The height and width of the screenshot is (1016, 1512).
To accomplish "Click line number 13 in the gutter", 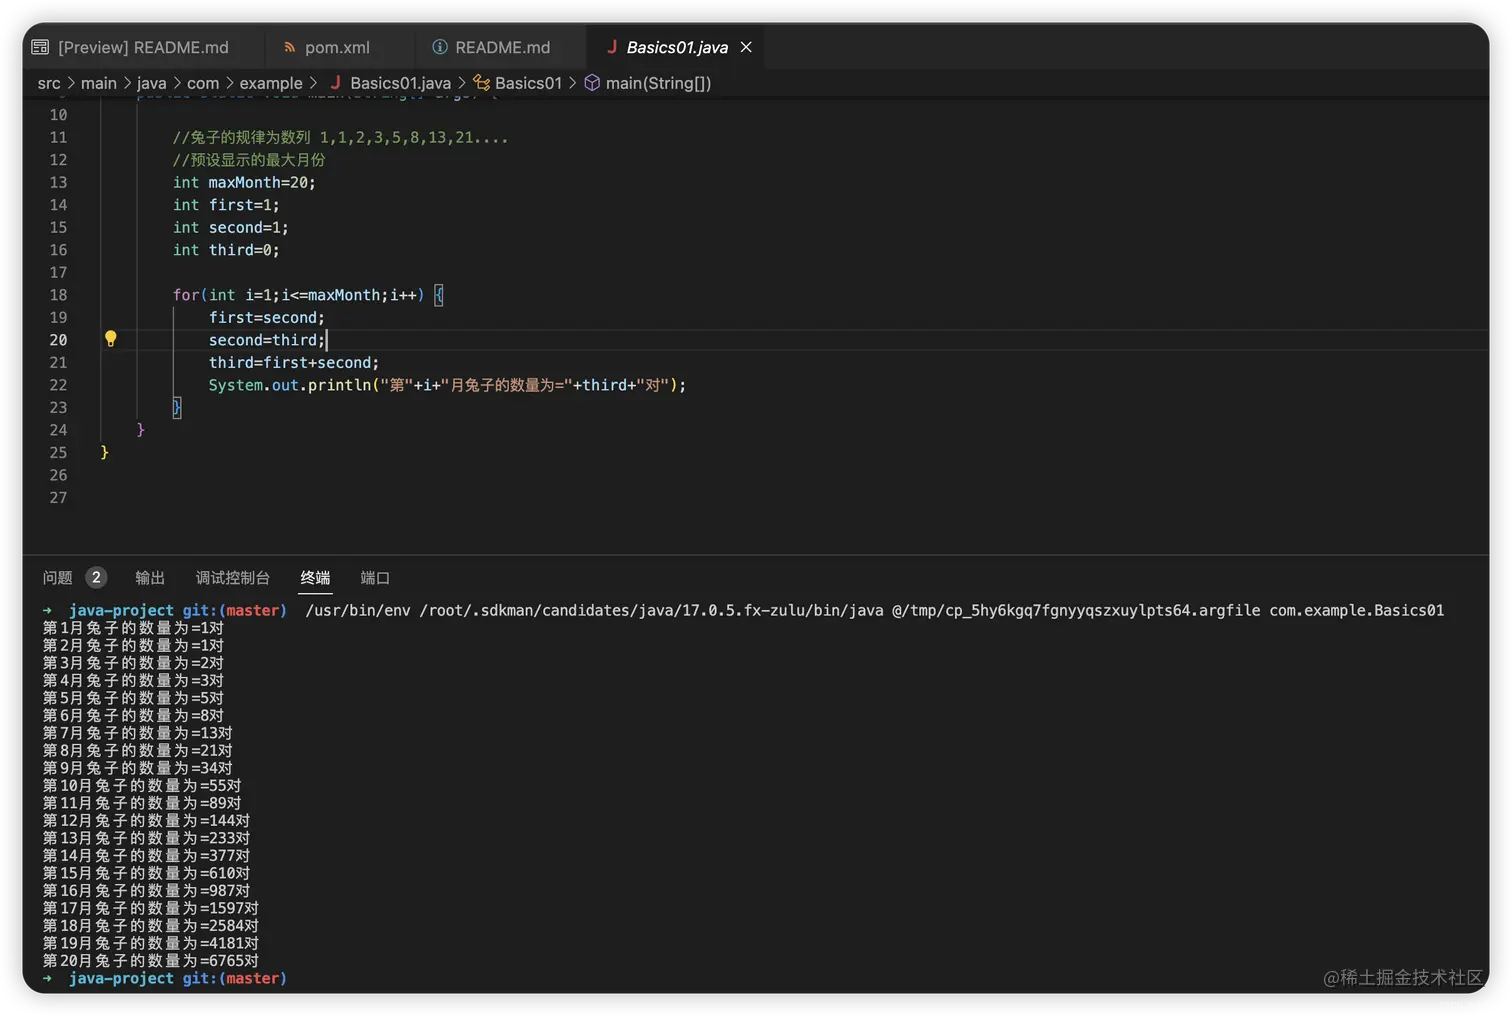I will tap(58, 182).
